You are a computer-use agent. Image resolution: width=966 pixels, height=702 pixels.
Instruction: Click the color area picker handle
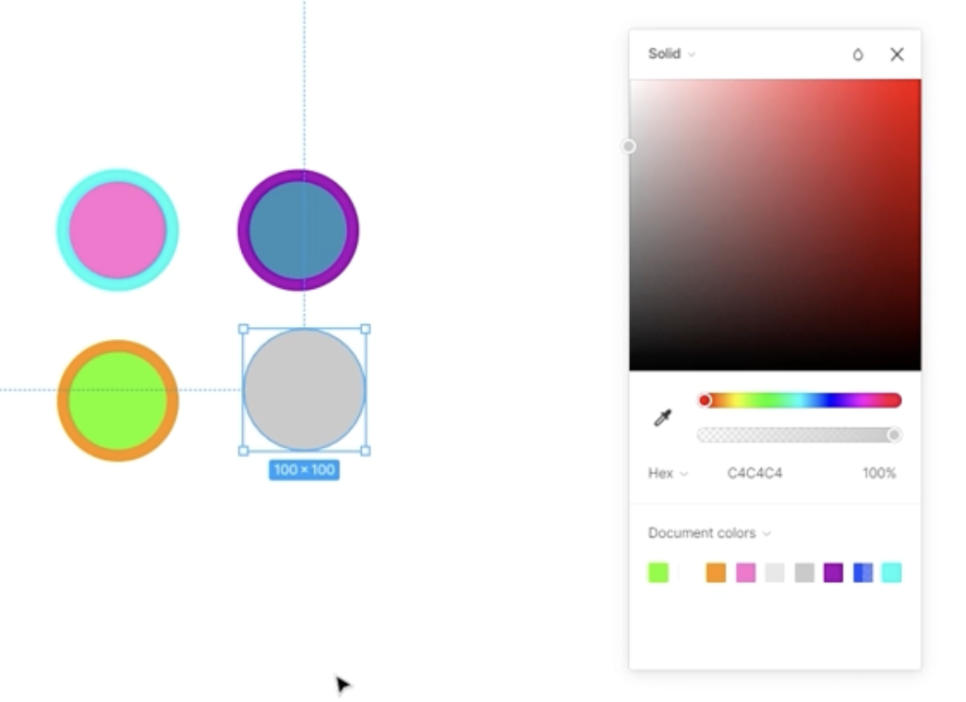click(x=628, y=146)
